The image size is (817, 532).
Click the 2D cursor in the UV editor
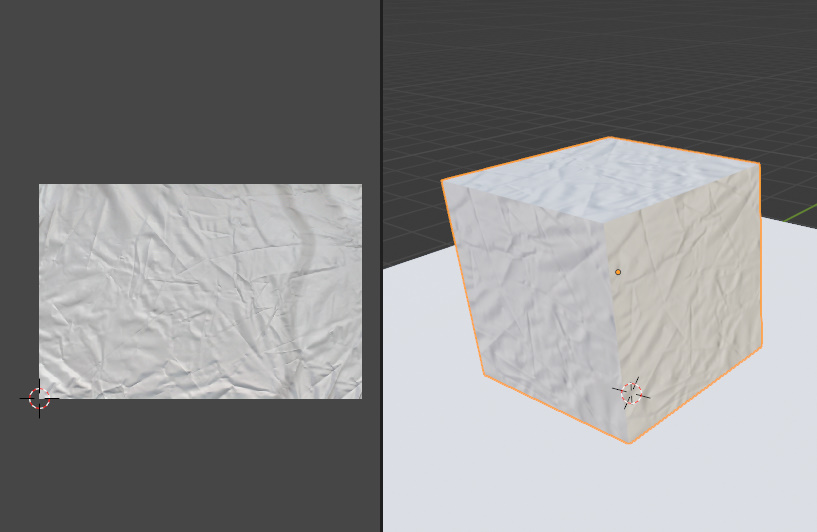click(x=39, y=399)
